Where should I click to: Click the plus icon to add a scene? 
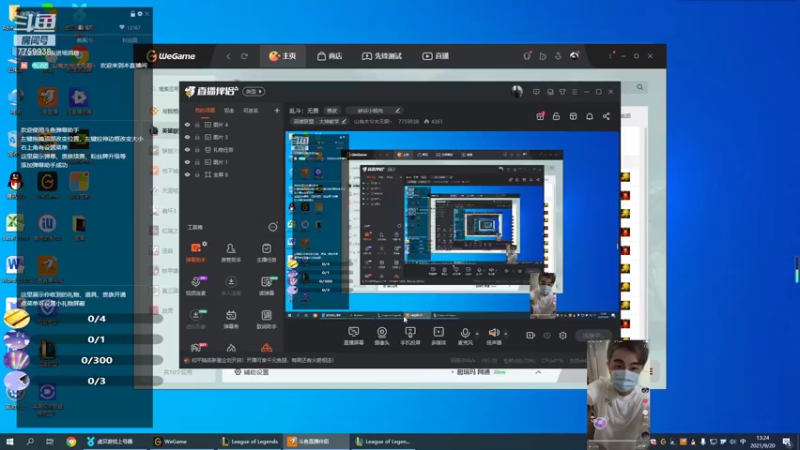277,110
